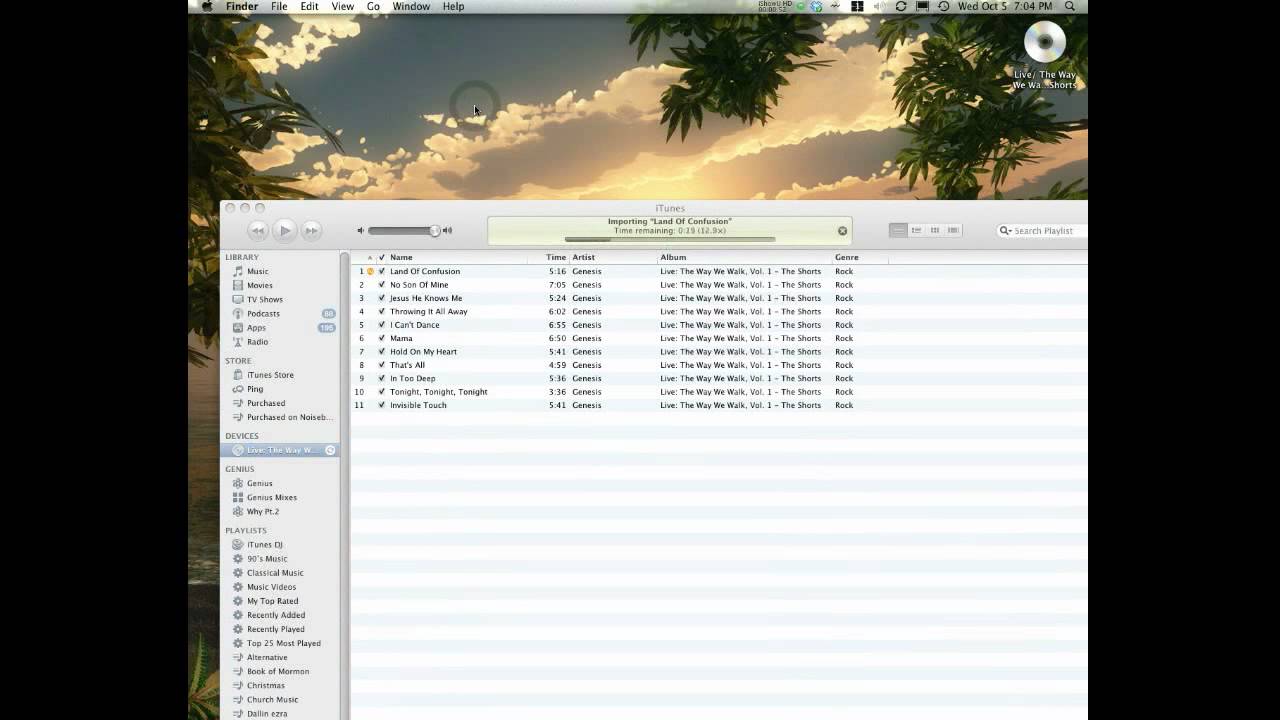The image size is (1280, 720).
Task: Switch to album list view icon
Action: (916, 230)
